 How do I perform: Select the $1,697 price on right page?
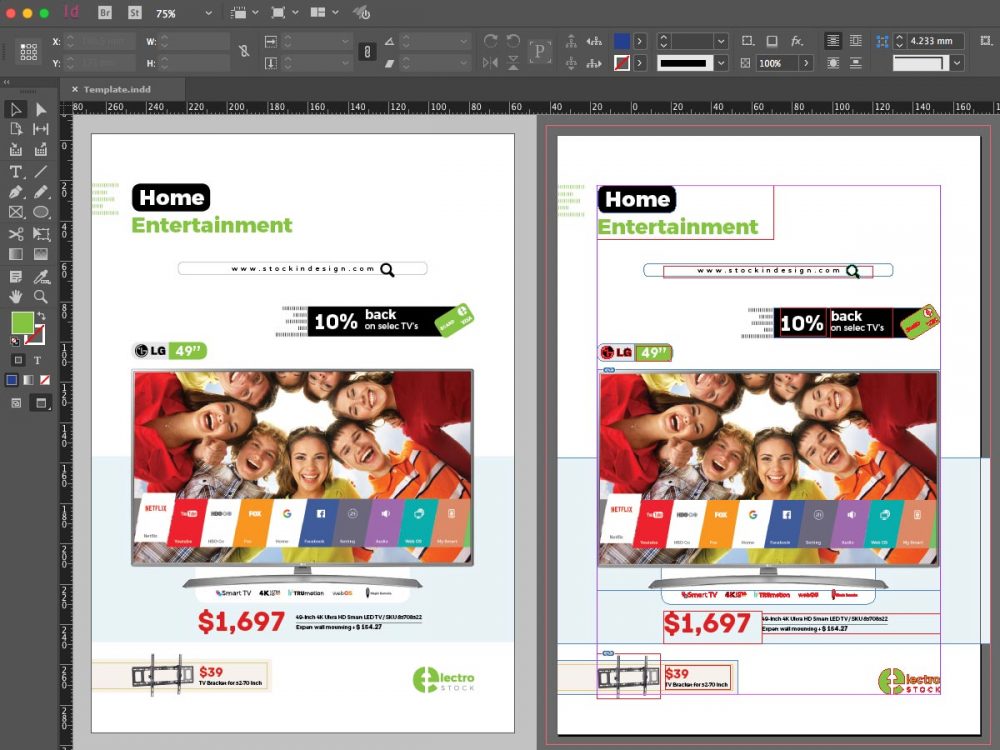point(707,623)
